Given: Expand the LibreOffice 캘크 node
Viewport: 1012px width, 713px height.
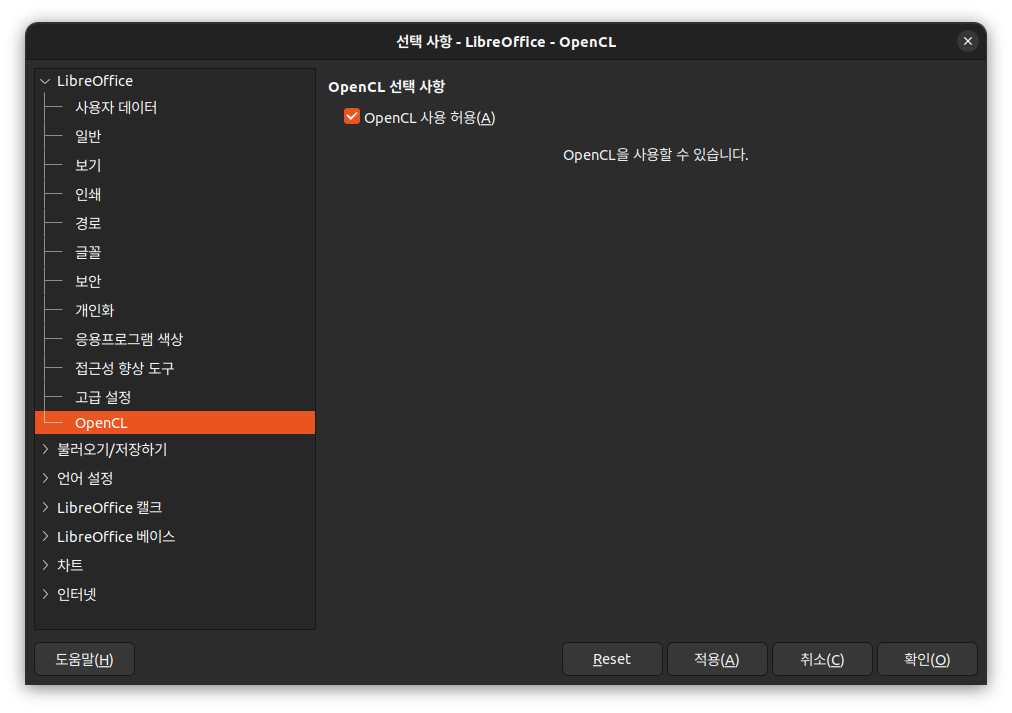Looking at the screenshot, I should point(45,507).
